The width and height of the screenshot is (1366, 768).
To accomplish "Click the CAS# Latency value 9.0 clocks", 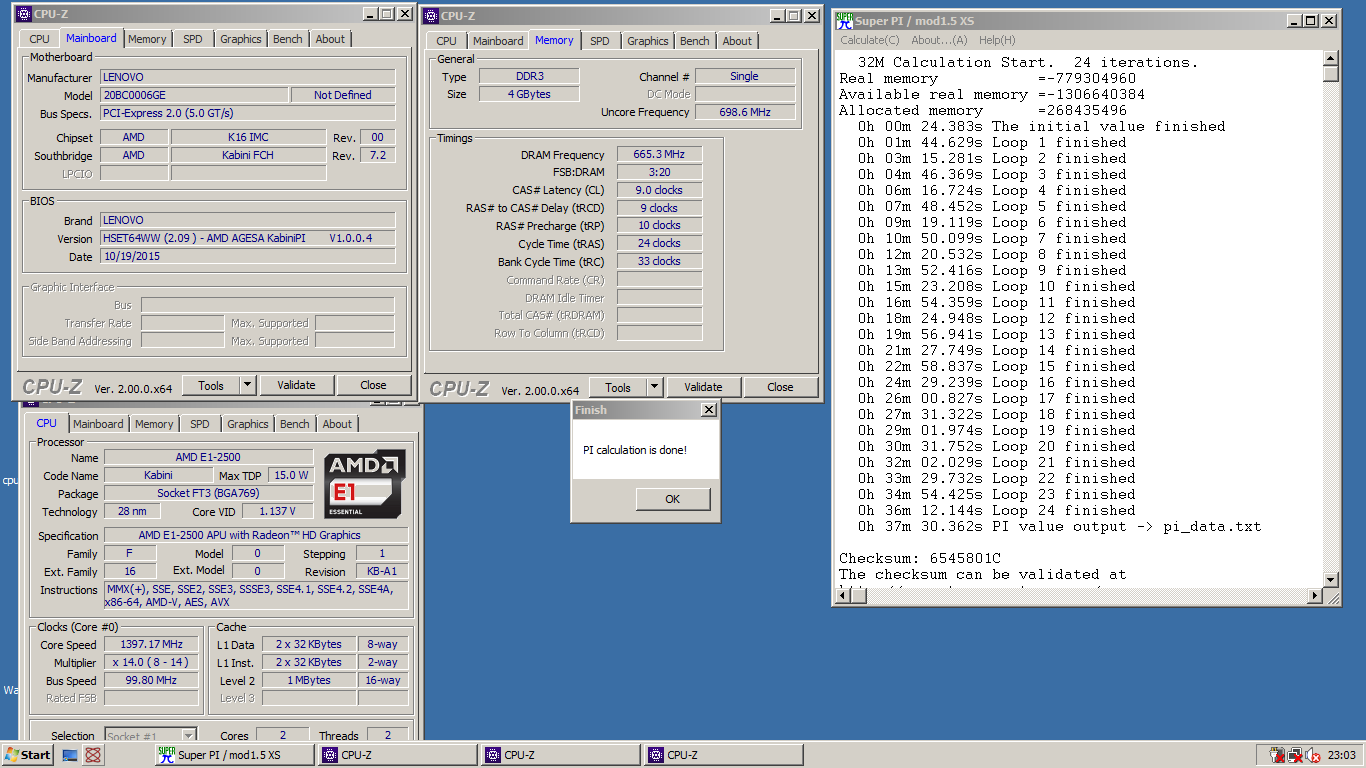I will [x=659, y=190].
